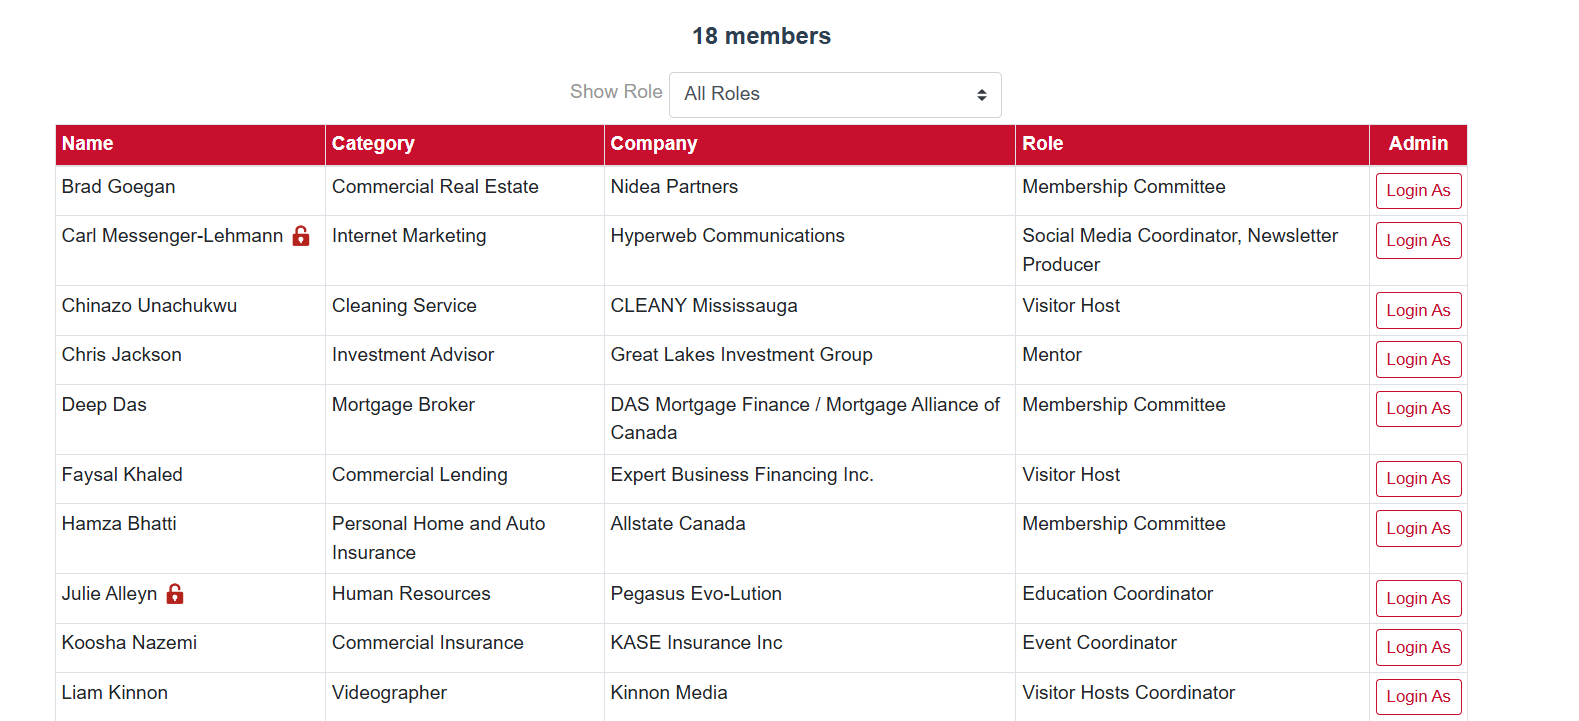Image resolution: width=1579 pixels, height=721 pixels.
Task: Click the Category column header
Action: [x=373, y=144]
